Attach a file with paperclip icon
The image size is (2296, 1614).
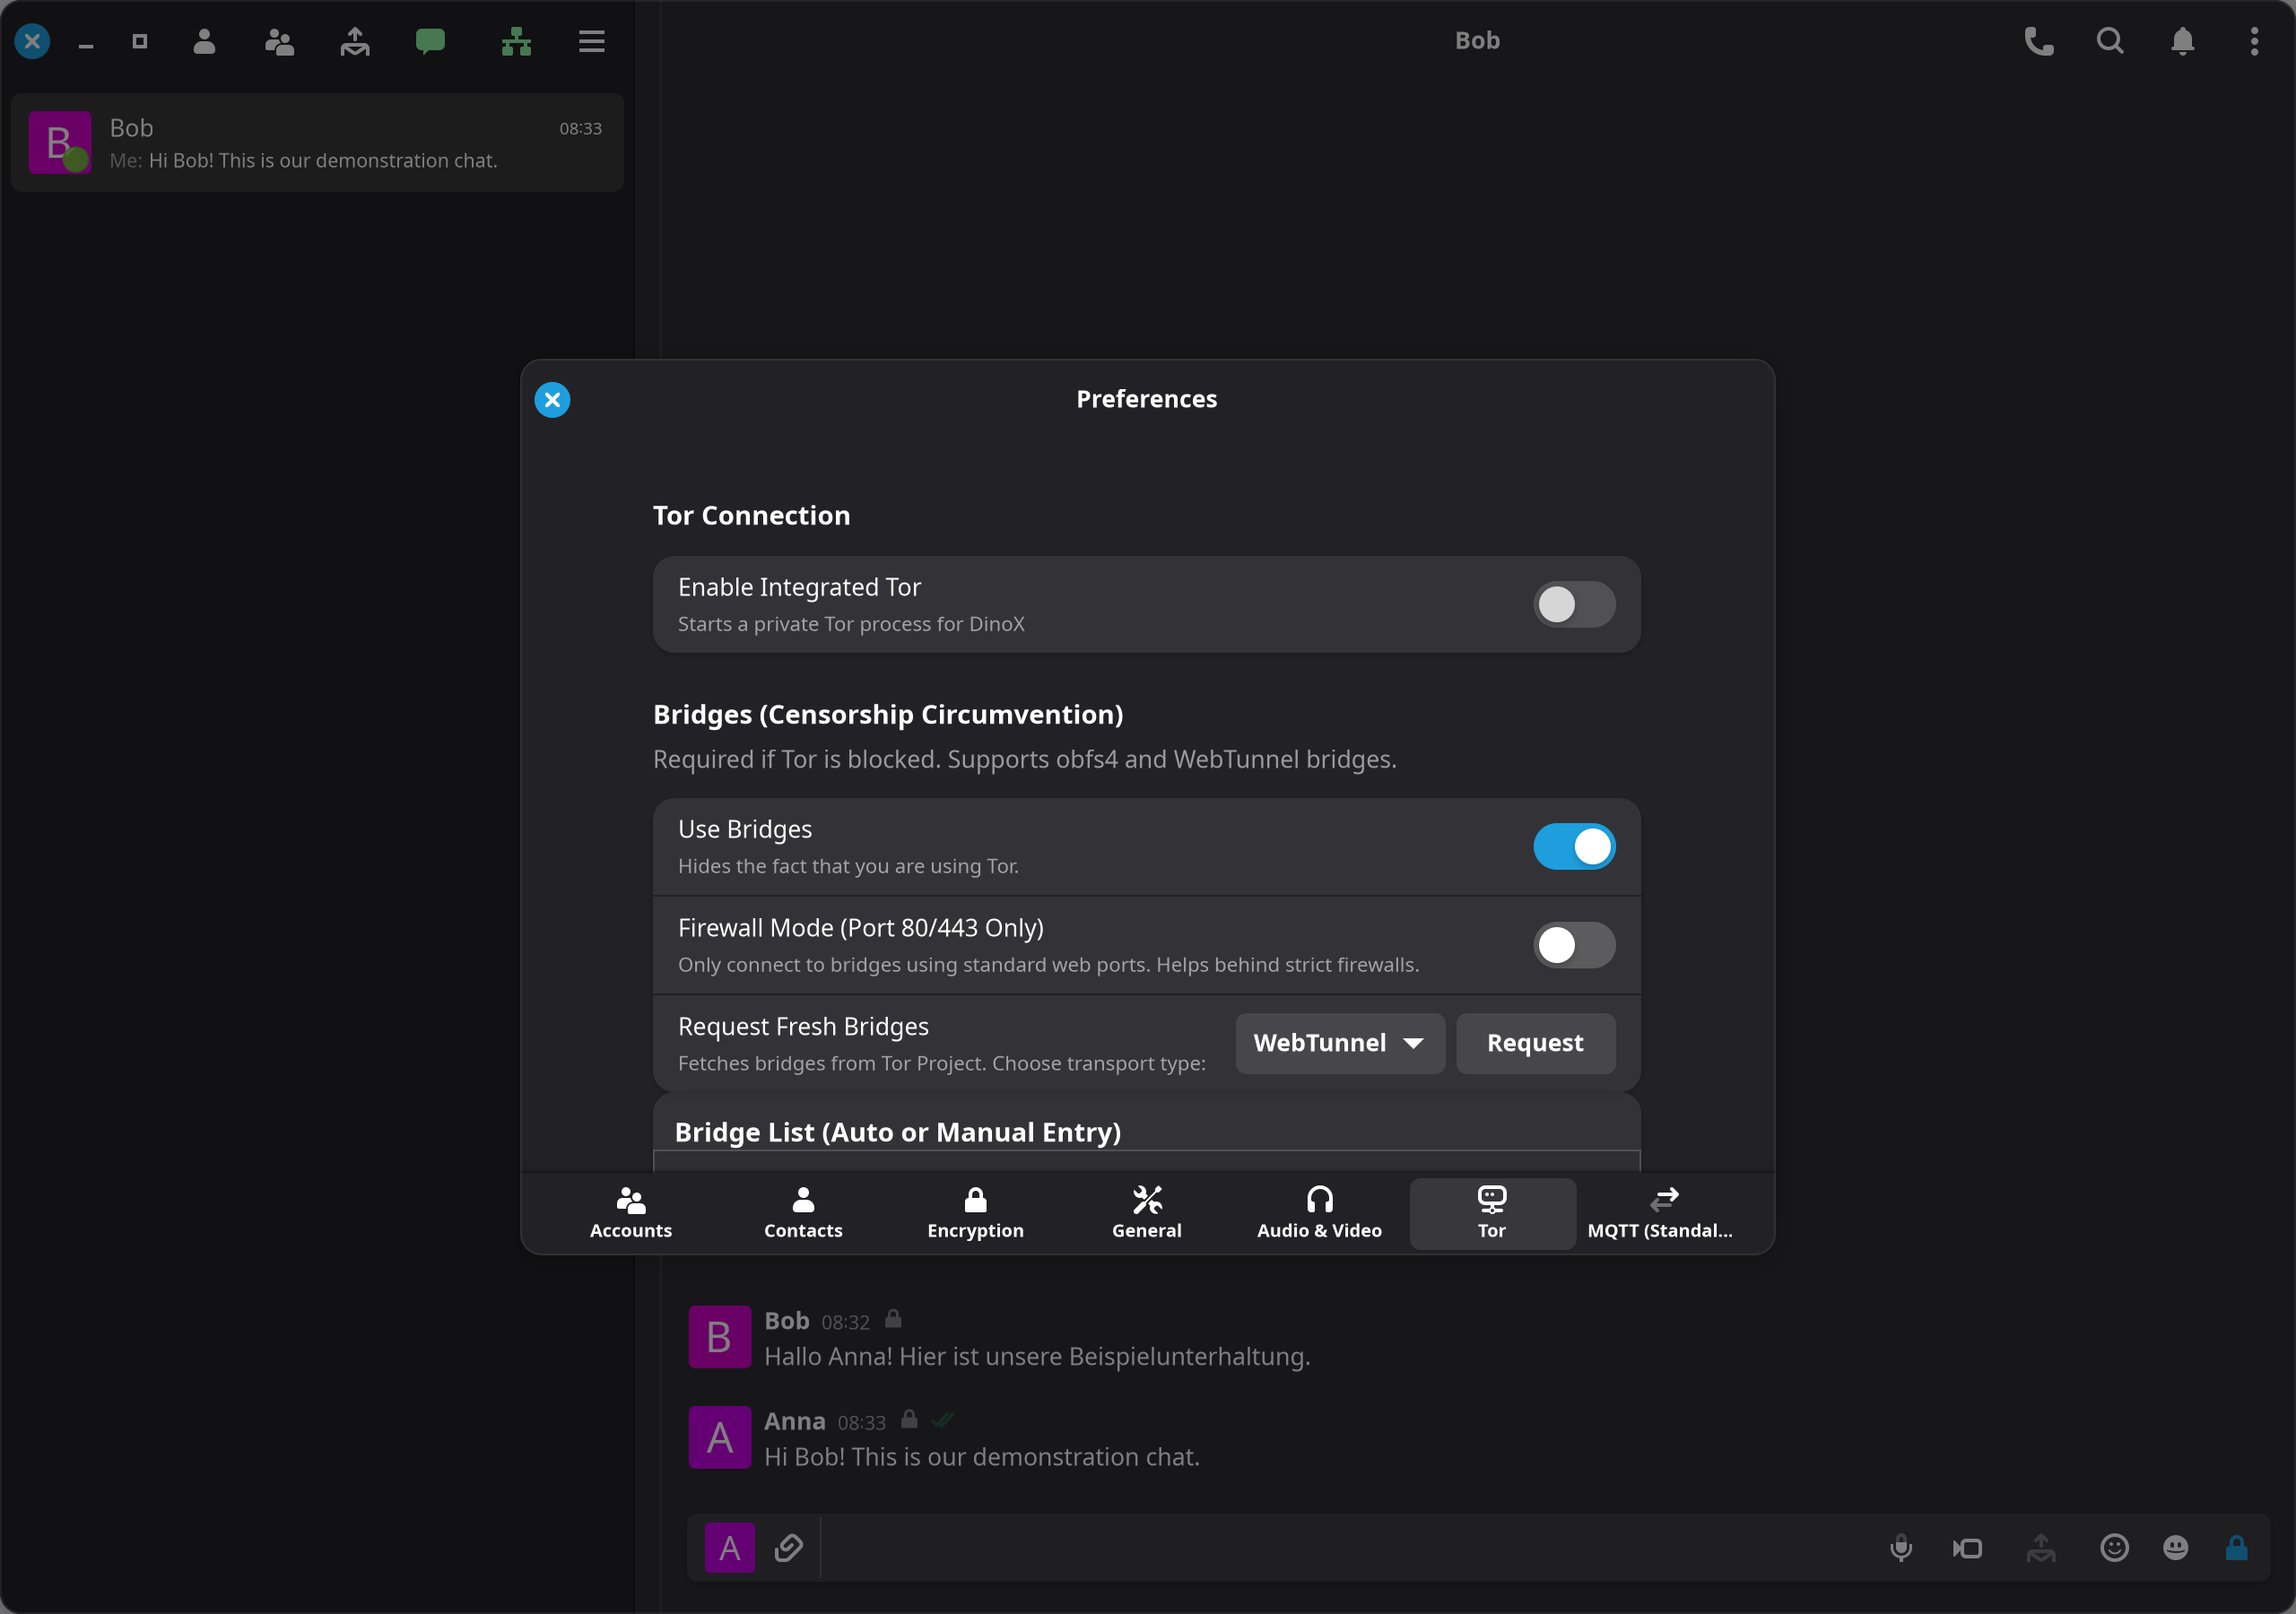[788, 1548]
